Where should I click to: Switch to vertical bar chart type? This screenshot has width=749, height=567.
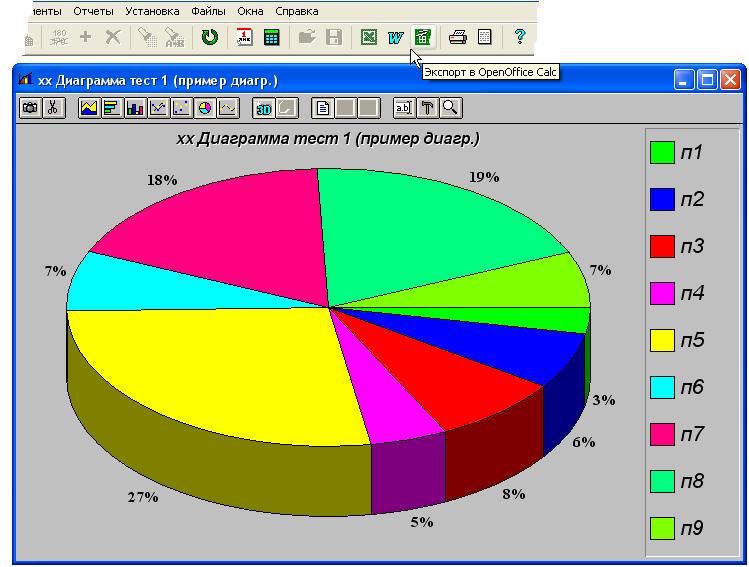tap(135, 108)
